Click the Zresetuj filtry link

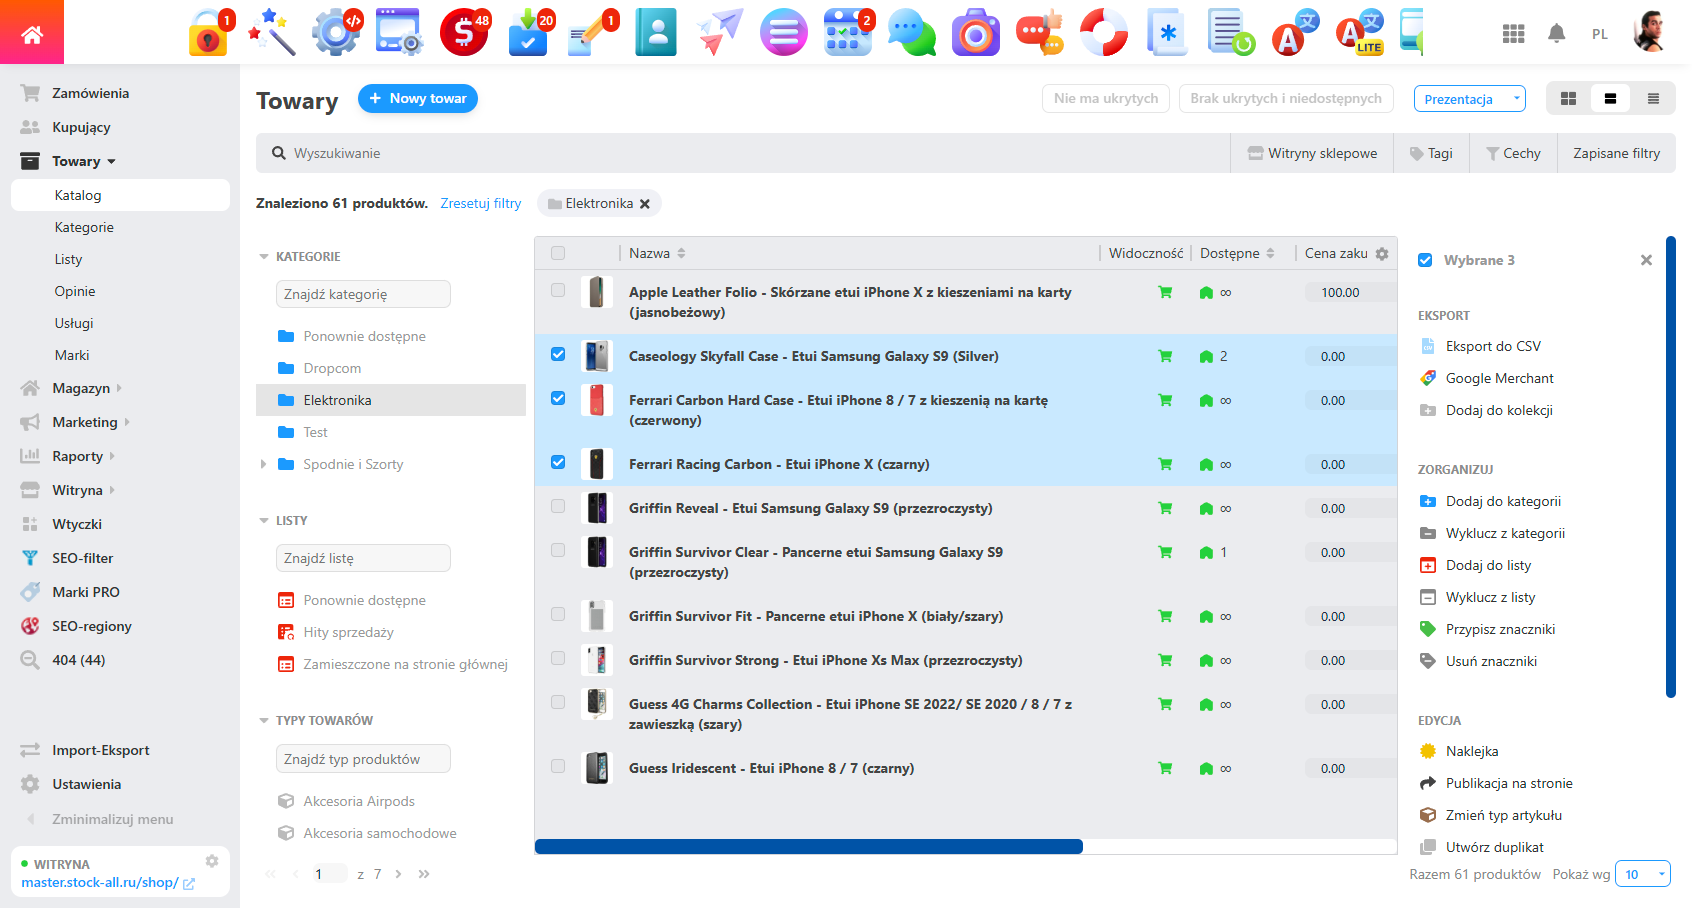coord(481,203)
